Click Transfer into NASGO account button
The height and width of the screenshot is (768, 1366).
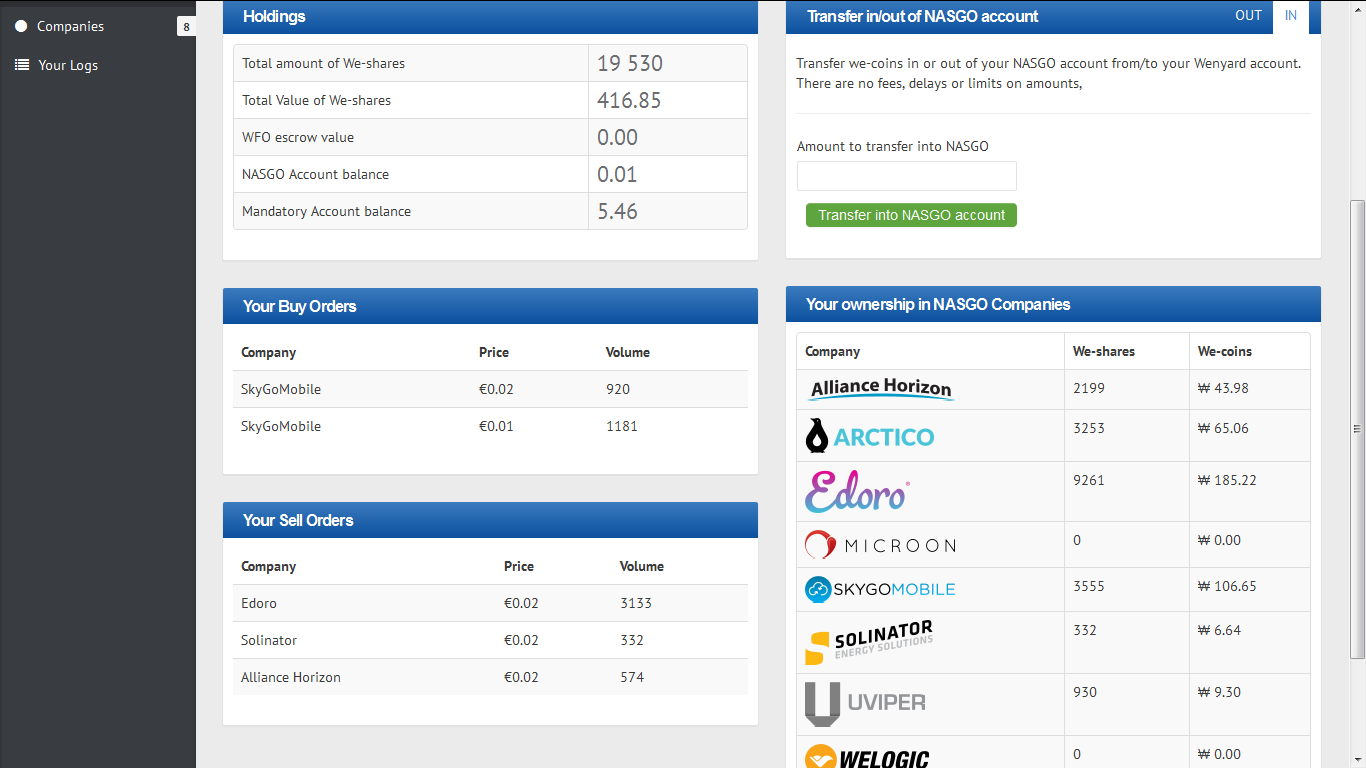[x=911, y=215]
